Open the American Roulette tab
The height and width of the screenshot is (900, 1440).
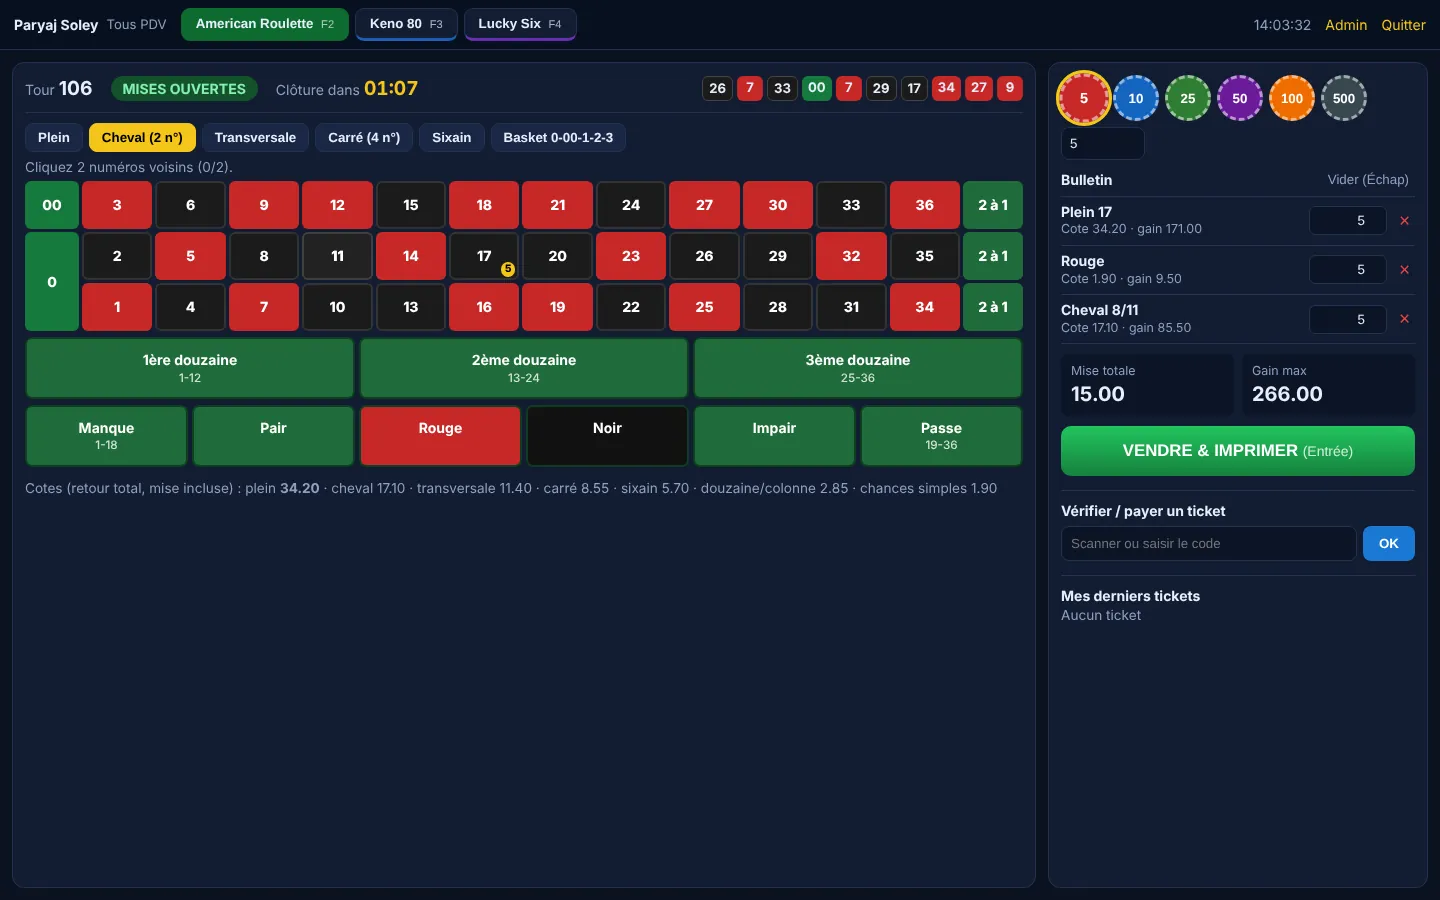click(265, 24)
